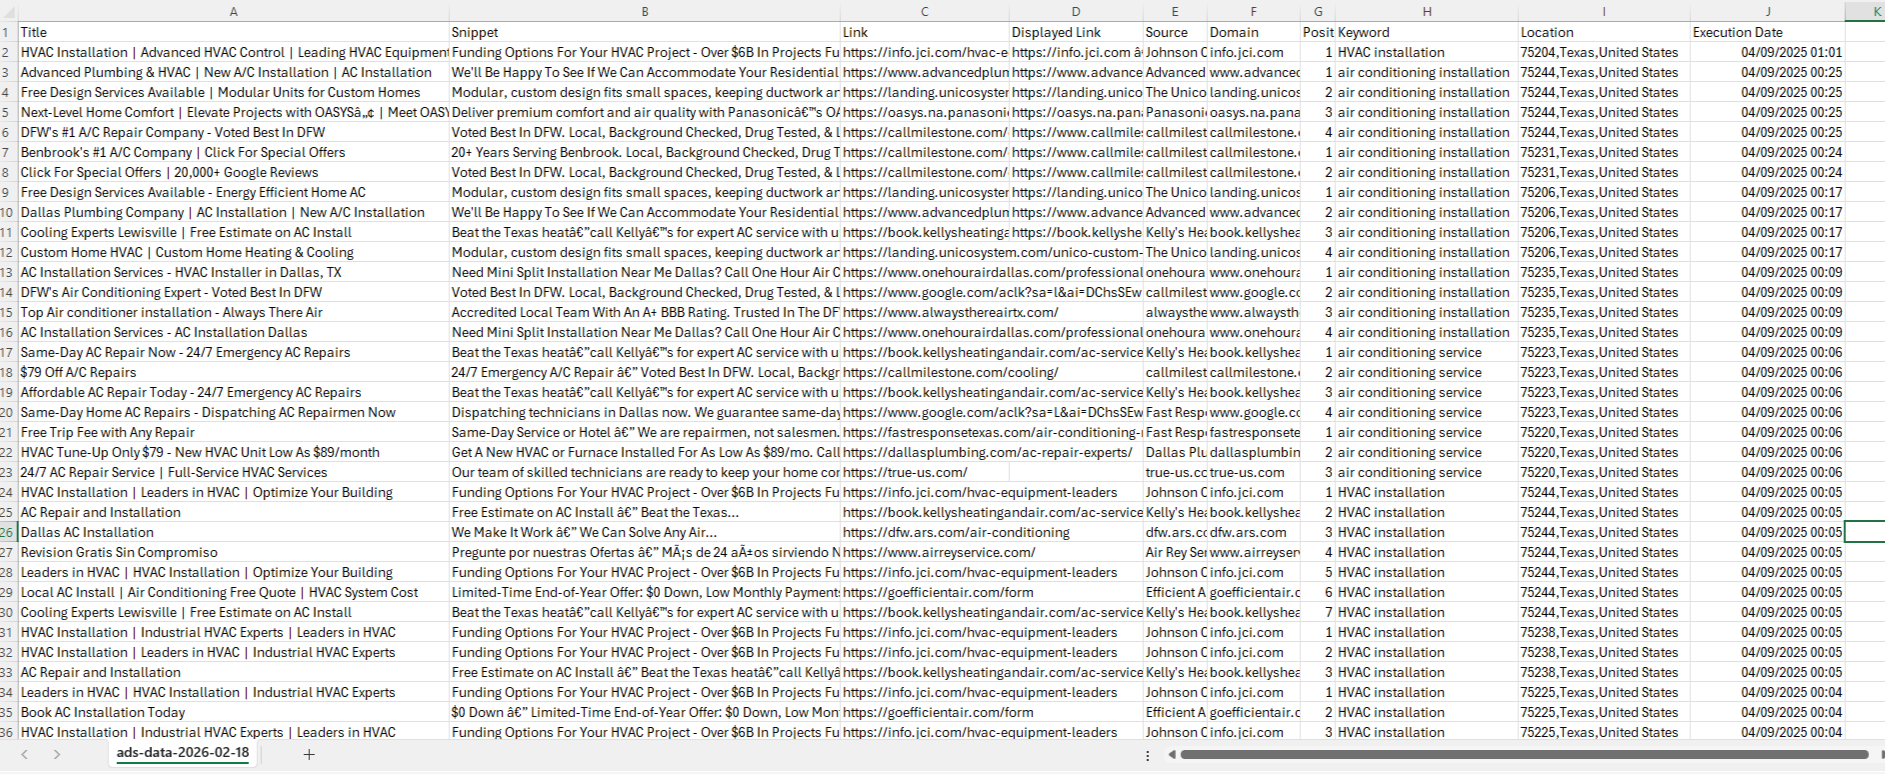Go to previous sheet with left arrow
The width and height of the screenshot is (1885, 774).
[x=25, y=754]
